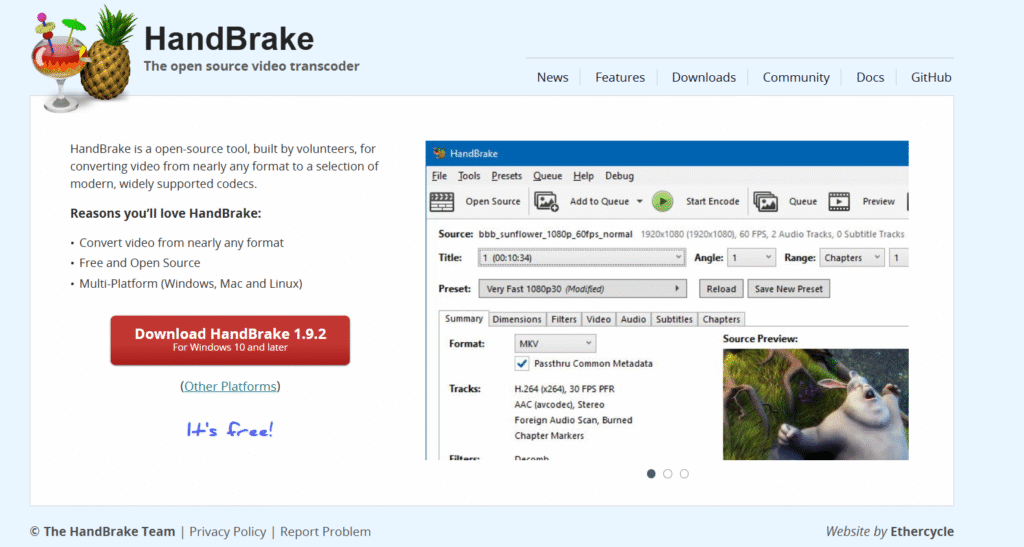Switch to the Subtitles tab
1024x547 pixels.
(674, 319)
